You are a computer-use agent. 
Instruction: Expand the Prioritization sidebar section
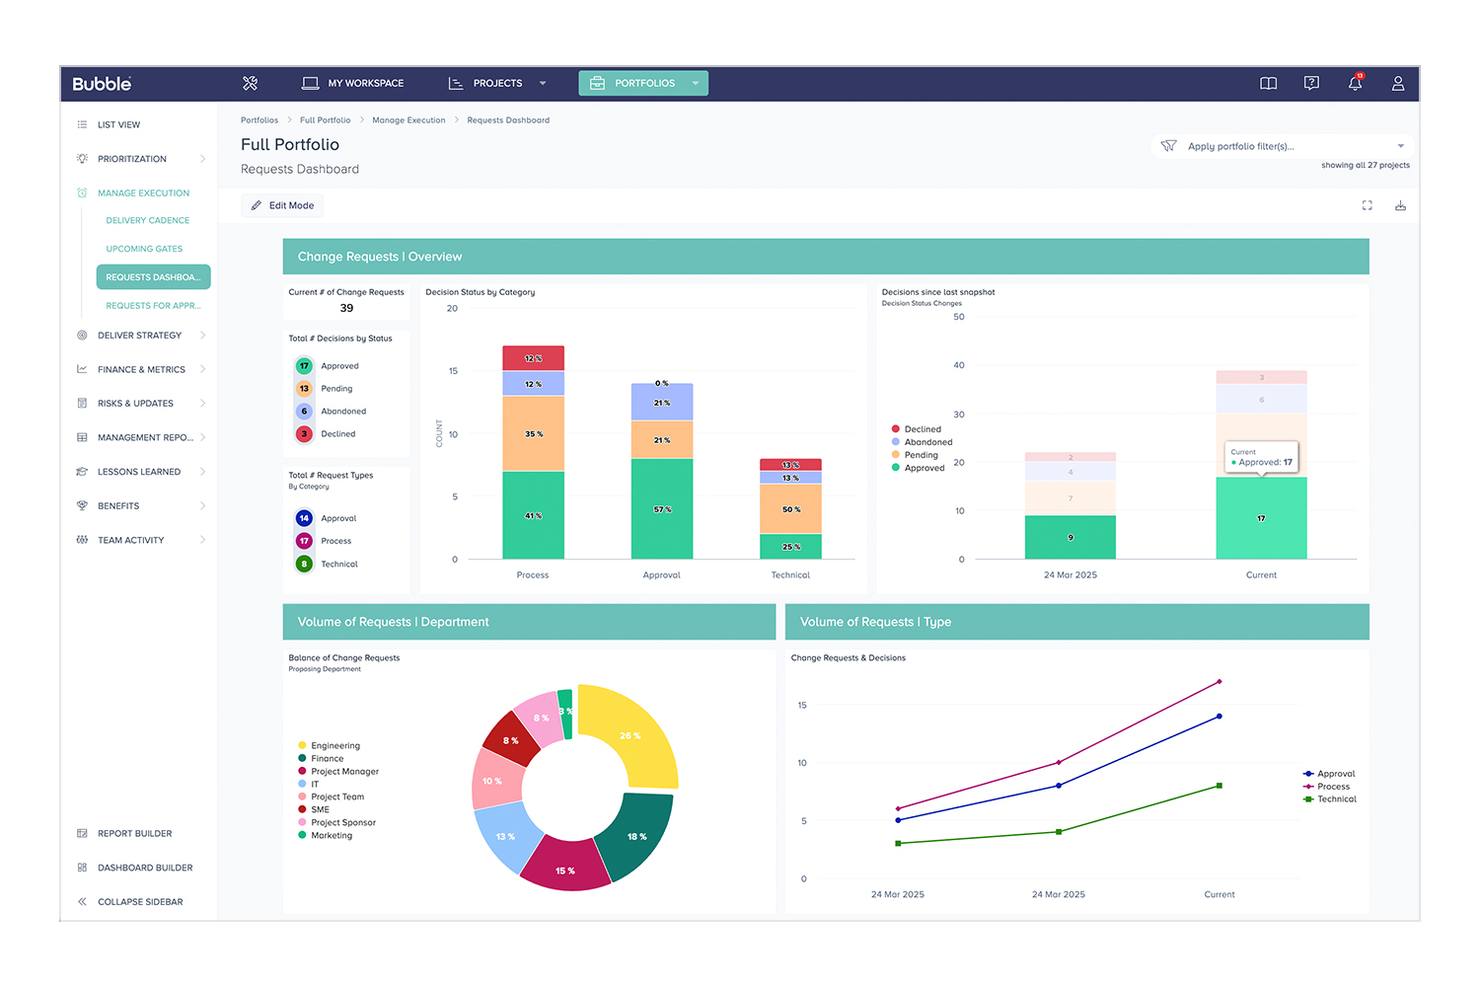coord(203,159)
